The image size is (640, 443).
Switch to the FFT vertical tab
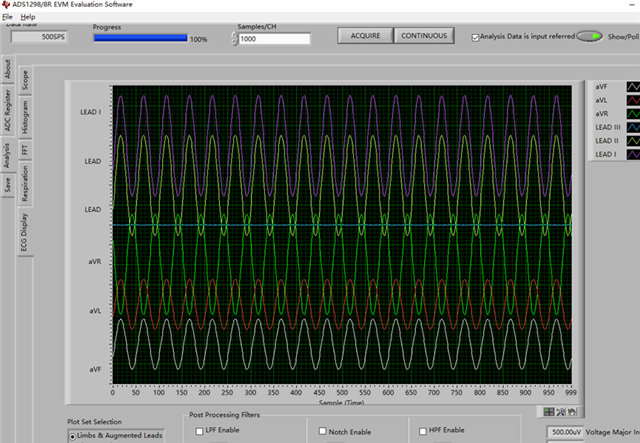[x=24, y=150]
